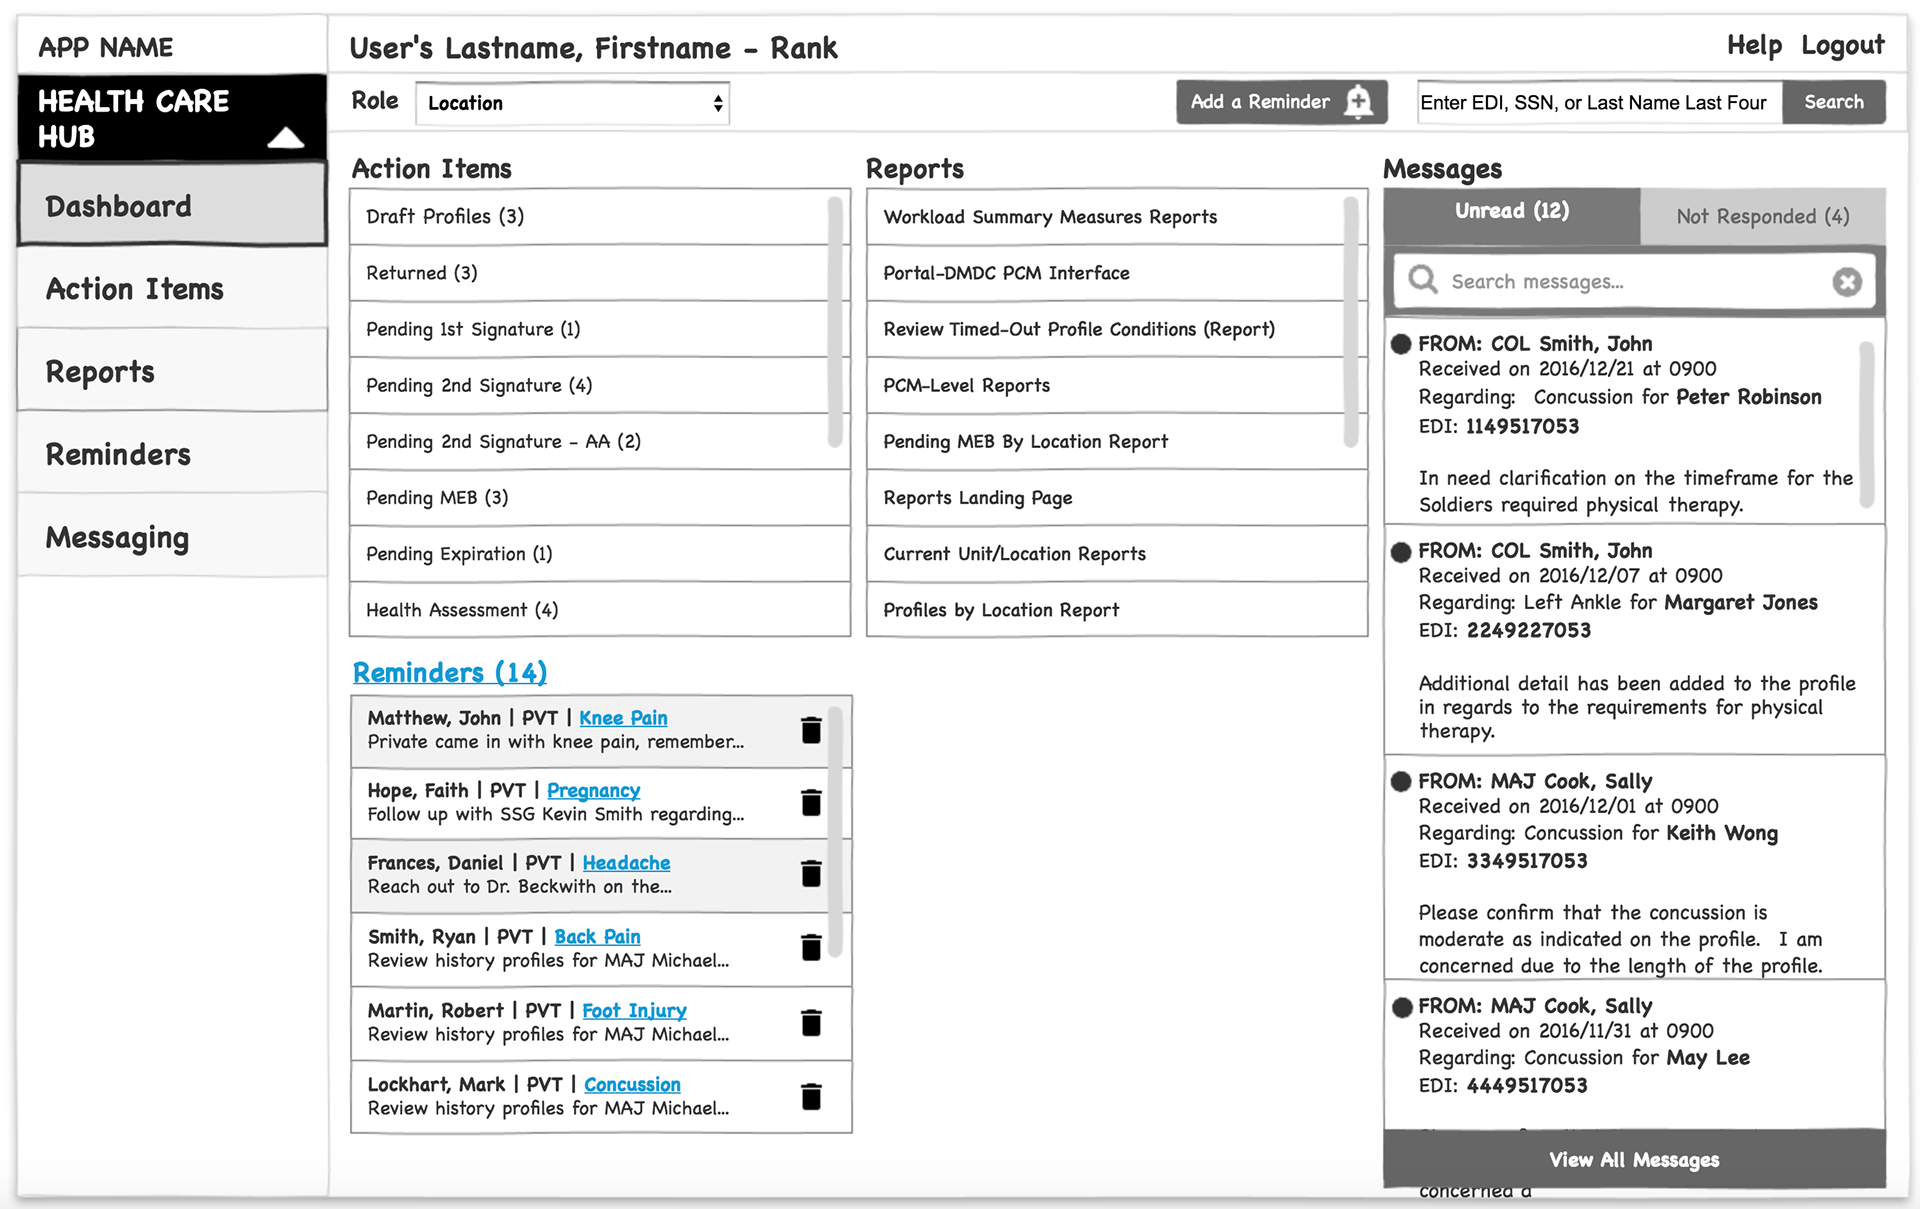The image size is (1920, 1209).
Task: Open Pending 2nd Signature (4)
Action: [600, 385]
